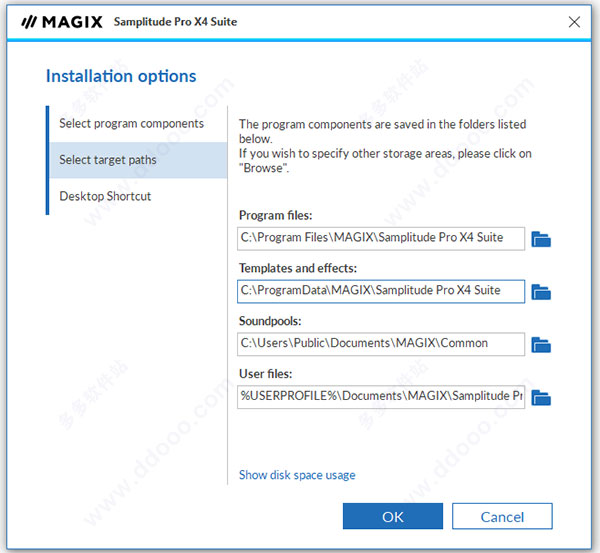Open Desktop Shortcut section
The width and height of the screenshot is (600, 553).
pyautogui.click(x=138, y=196)
